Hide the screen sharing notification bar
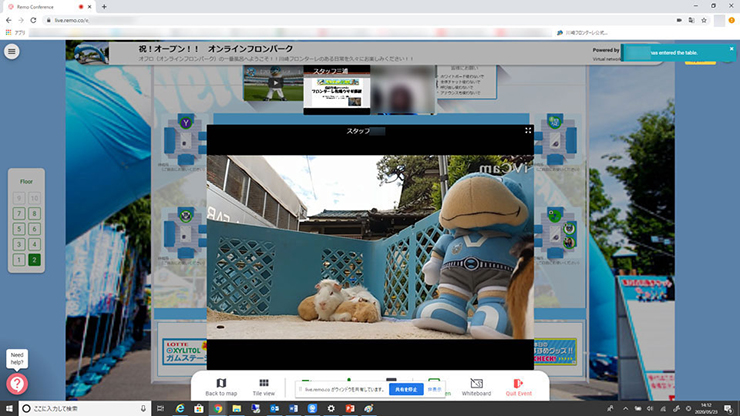 (x=435, y=390)
